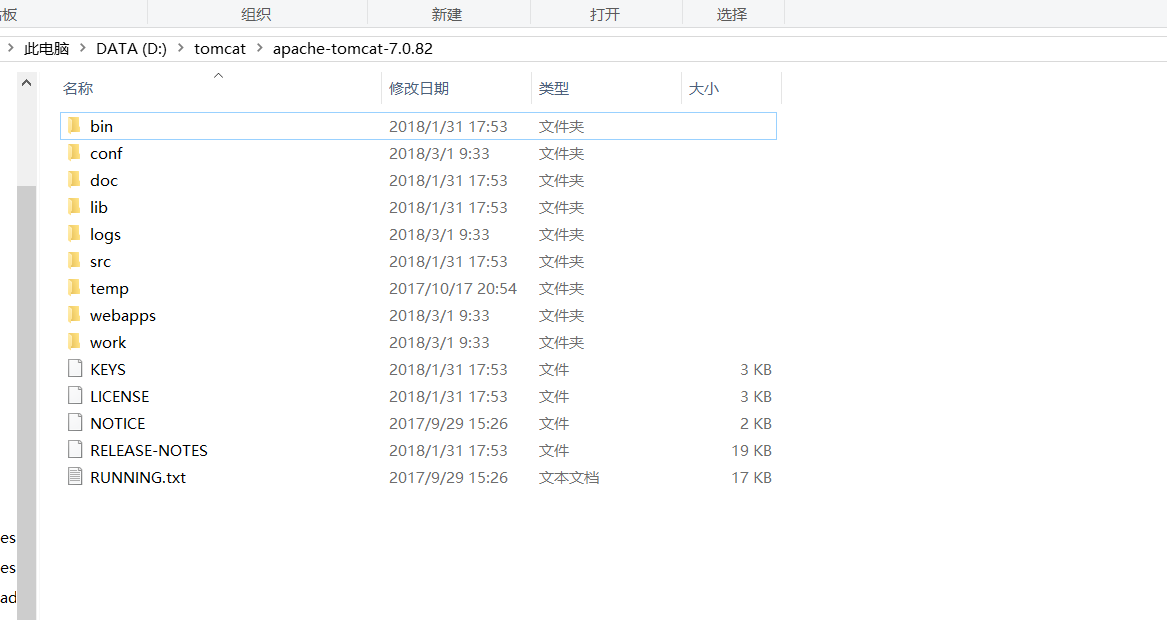Select the logs folder name
1167x620 pixels.
105,234
